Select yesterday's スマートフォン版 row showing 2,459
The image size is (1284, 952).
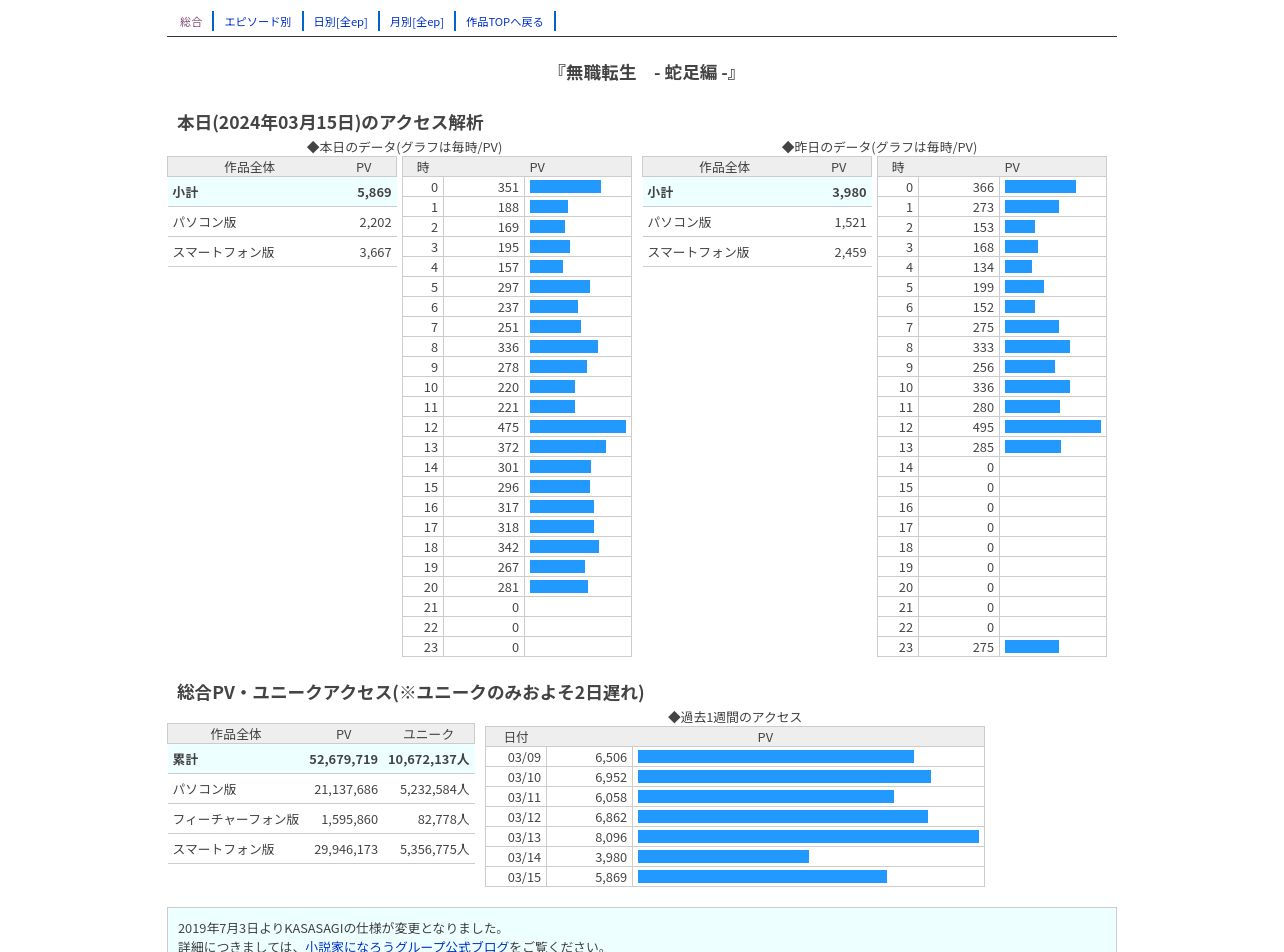757,252
